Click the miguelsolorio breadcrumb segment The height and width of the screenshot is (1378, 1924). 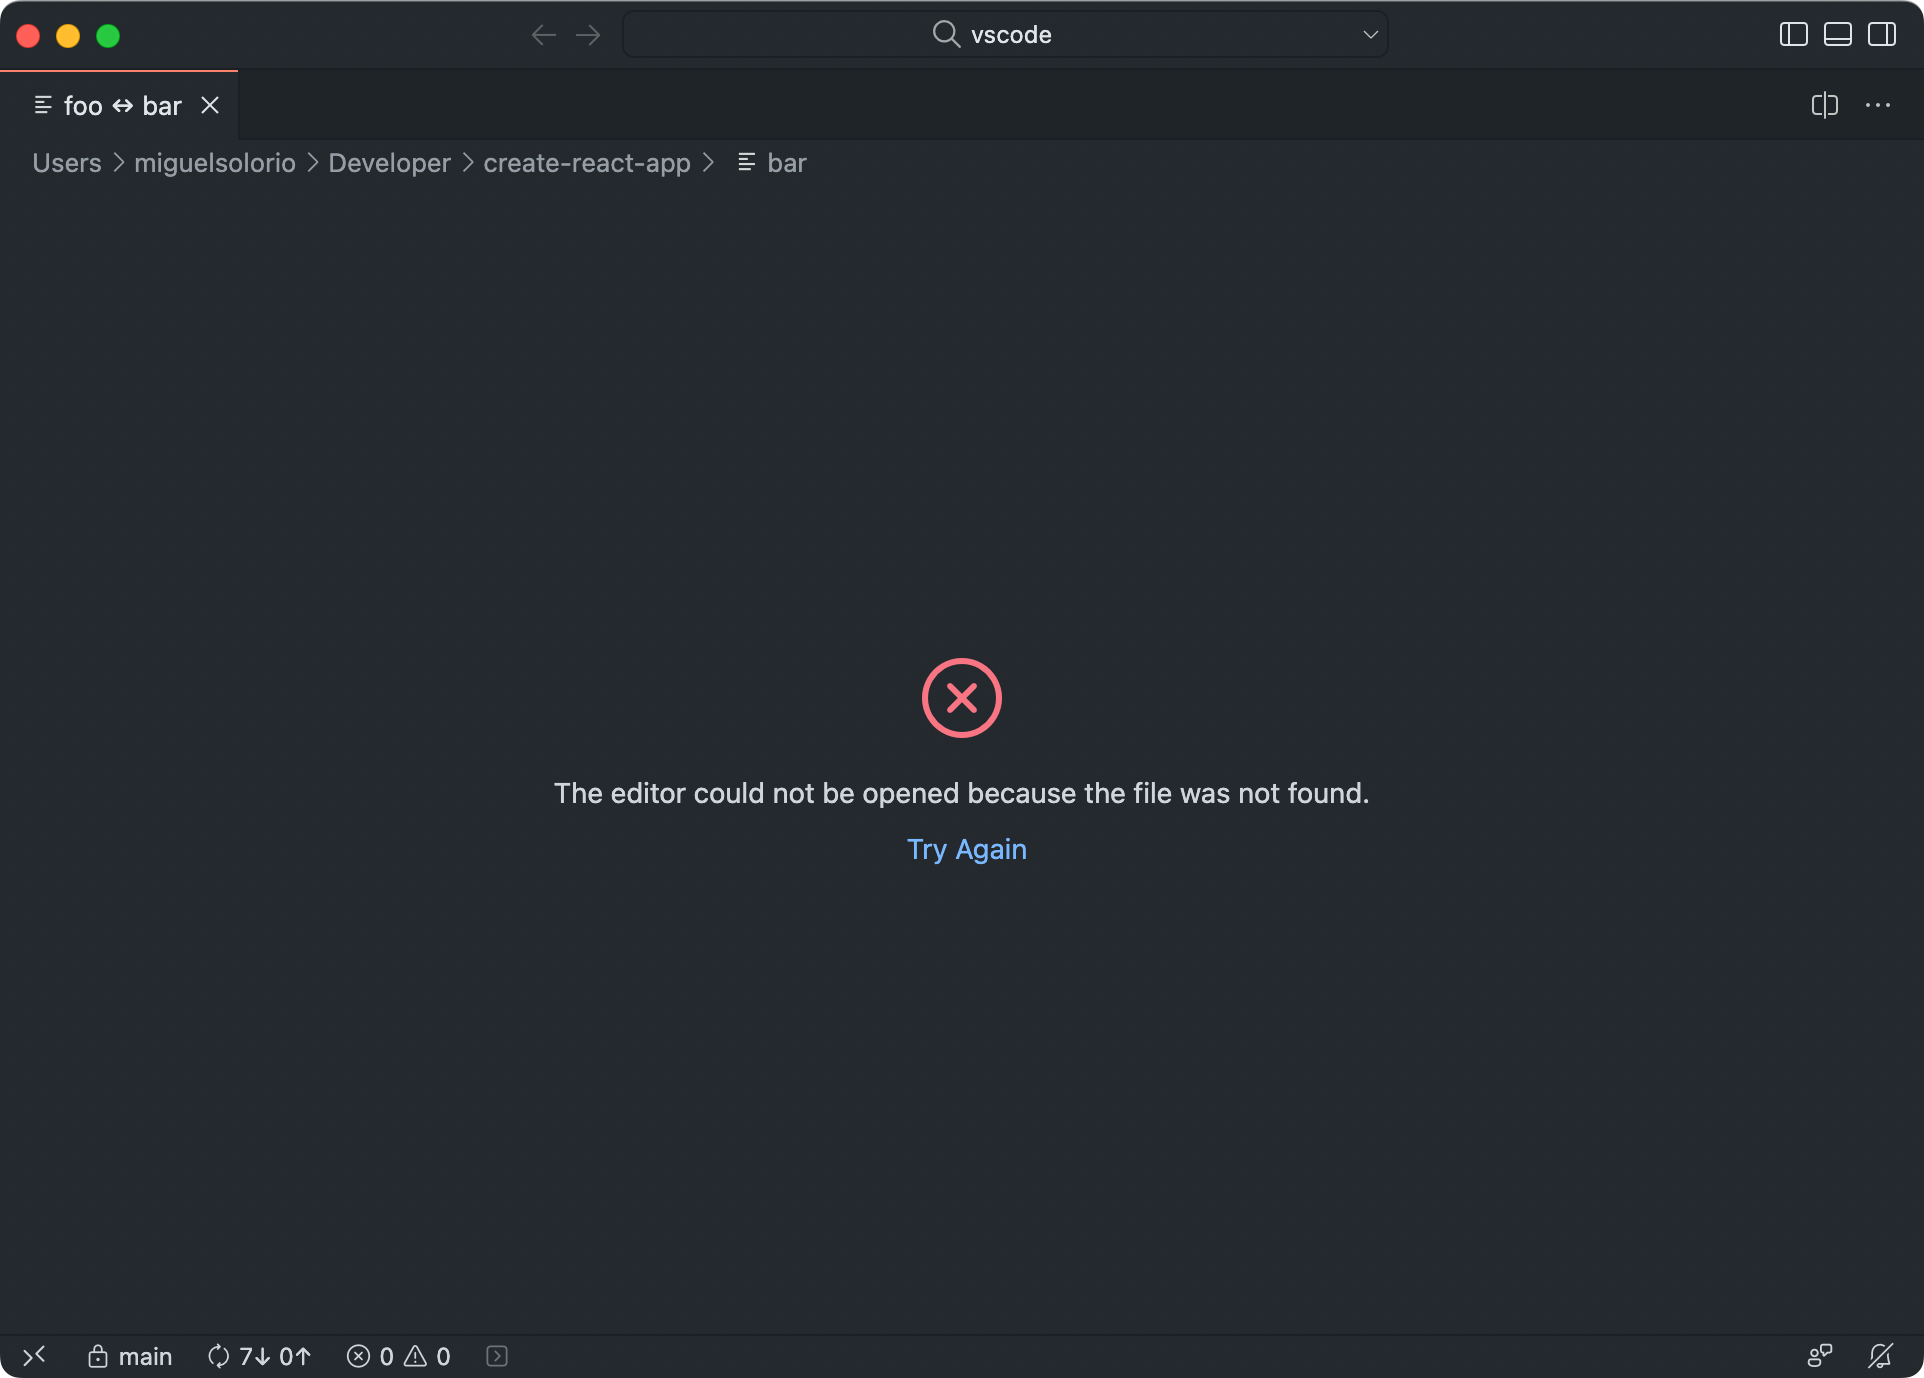[x=215, y=163]
